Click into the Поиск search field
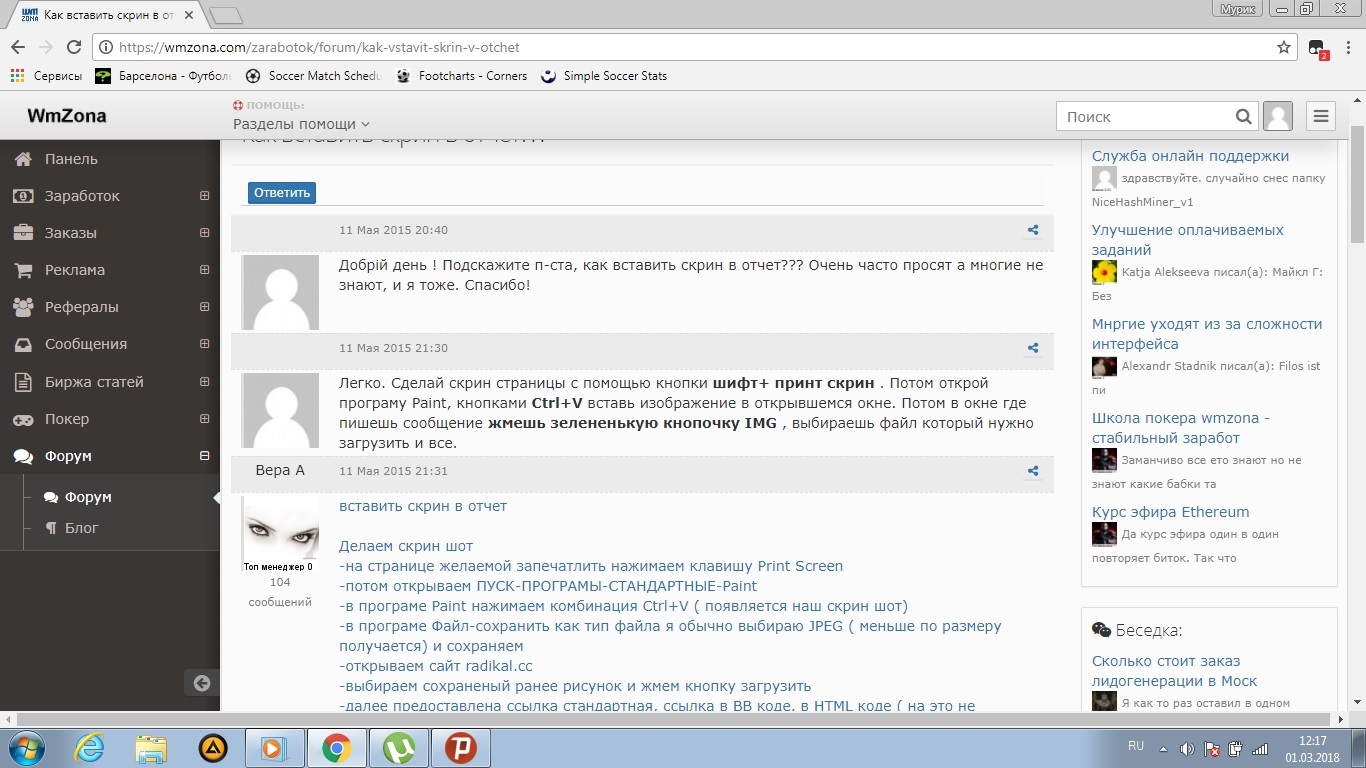This screenshot has width=1366, height=768. click(x=1144, y=117)
